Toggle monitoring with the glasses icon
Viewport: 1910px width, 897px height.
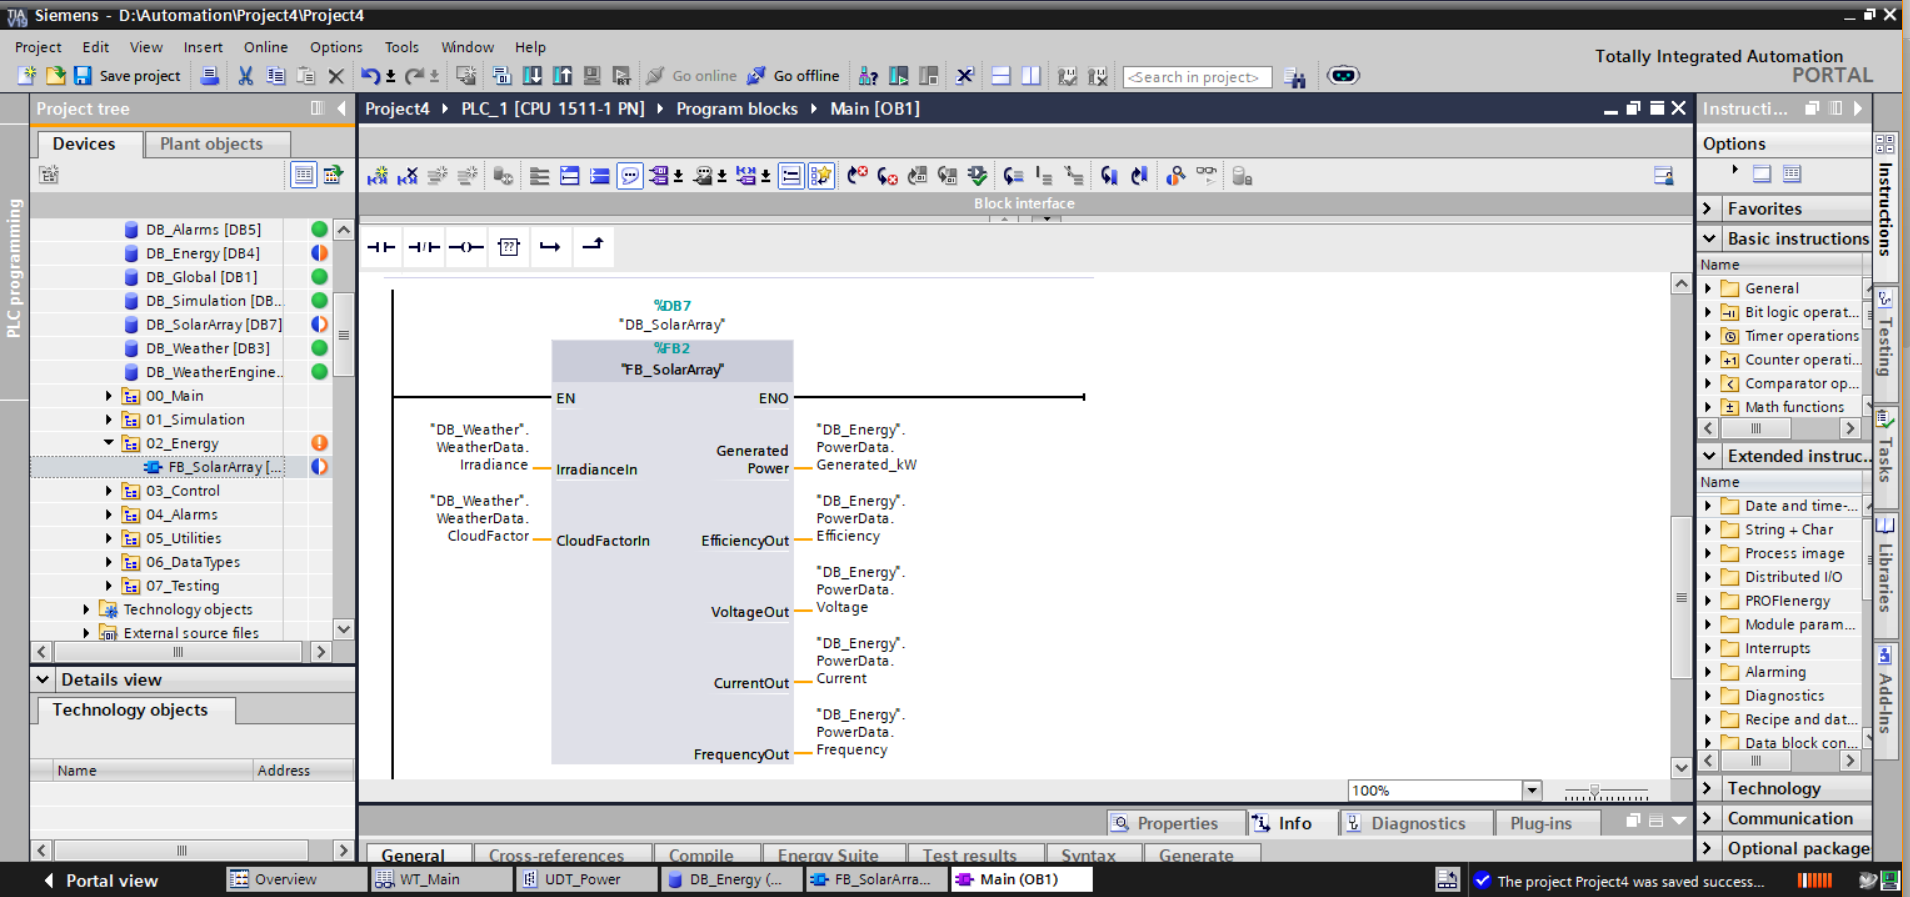1207,176
